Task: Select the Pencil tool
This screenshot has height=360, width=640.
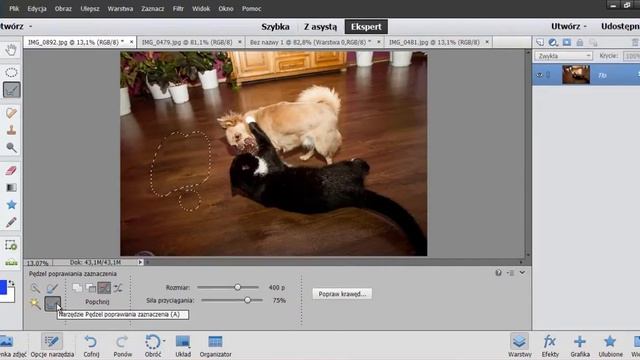Action: click(x=11, y=222)
